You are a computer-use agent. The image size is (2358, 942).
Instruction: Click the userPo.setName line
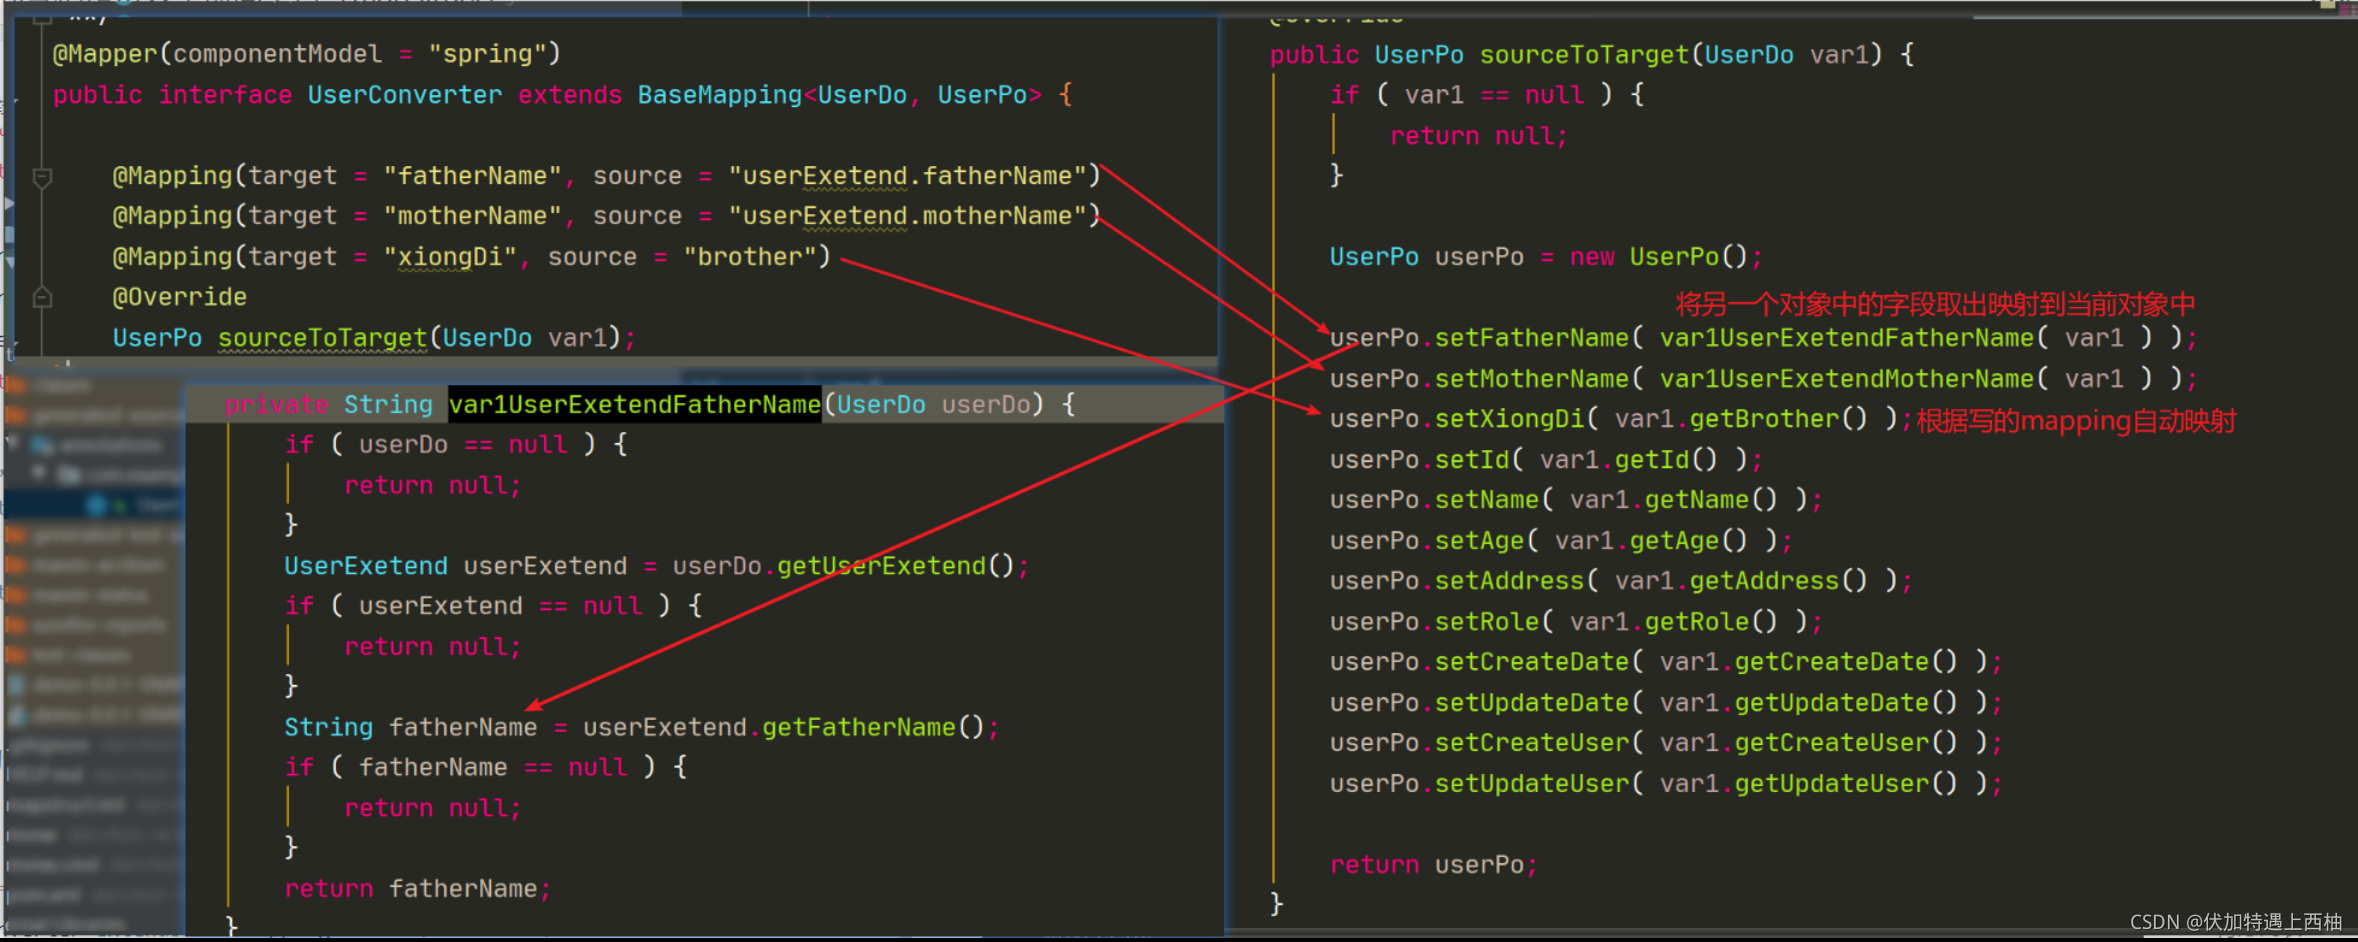click(1576, 500)
